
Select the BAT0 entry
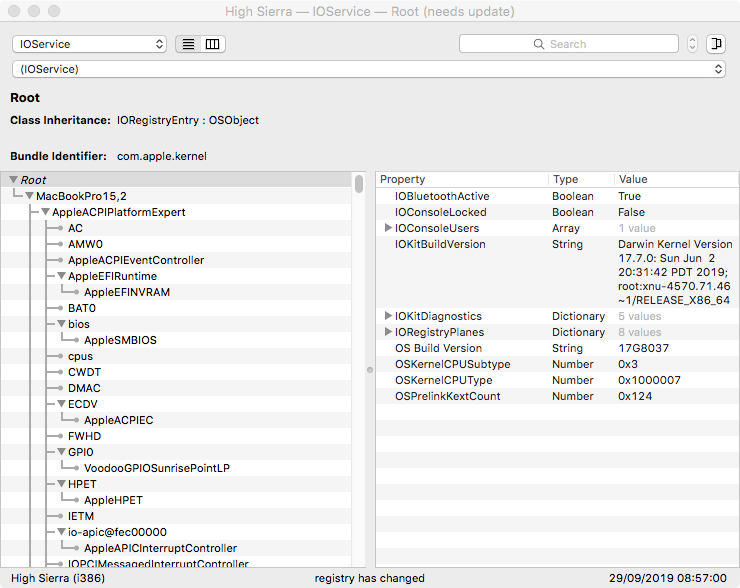pyautogui.click(x=82, y=308)
